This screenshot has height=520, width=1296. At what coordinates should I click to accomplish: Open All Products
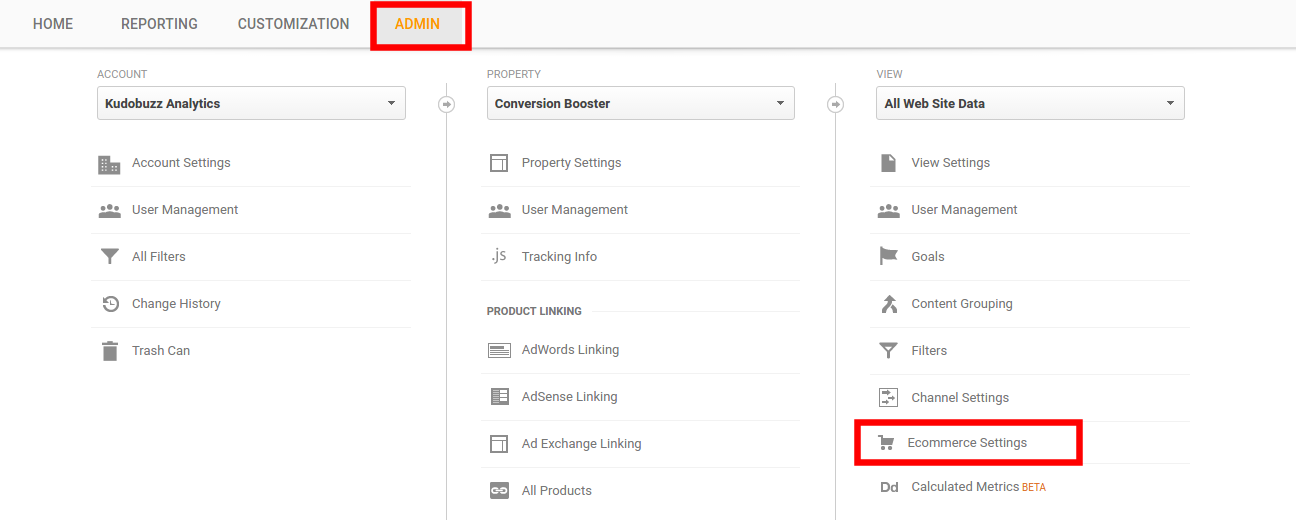(x=556, y=491)
